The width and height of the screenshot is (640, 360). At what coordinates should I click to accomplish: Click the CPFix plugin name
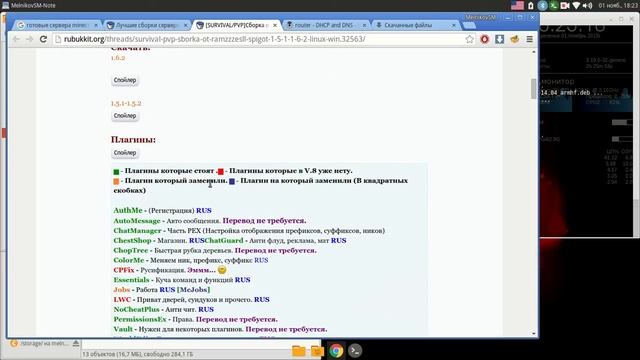coord(124,270)
